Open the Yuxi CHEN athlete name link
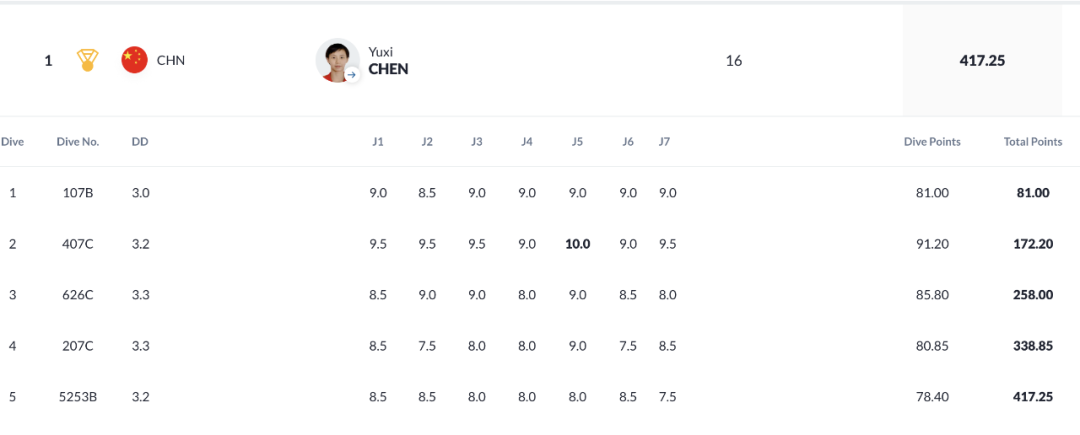This screenshot has width=1080, height=435. click(x=388, y=61)
